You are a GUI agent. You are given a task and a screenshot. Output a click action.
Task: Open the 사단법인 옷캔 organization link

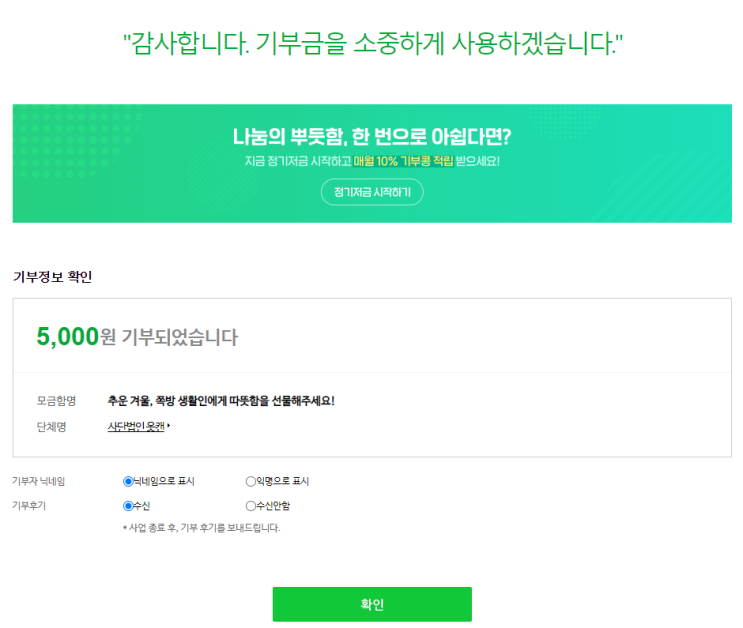(136, 427)
